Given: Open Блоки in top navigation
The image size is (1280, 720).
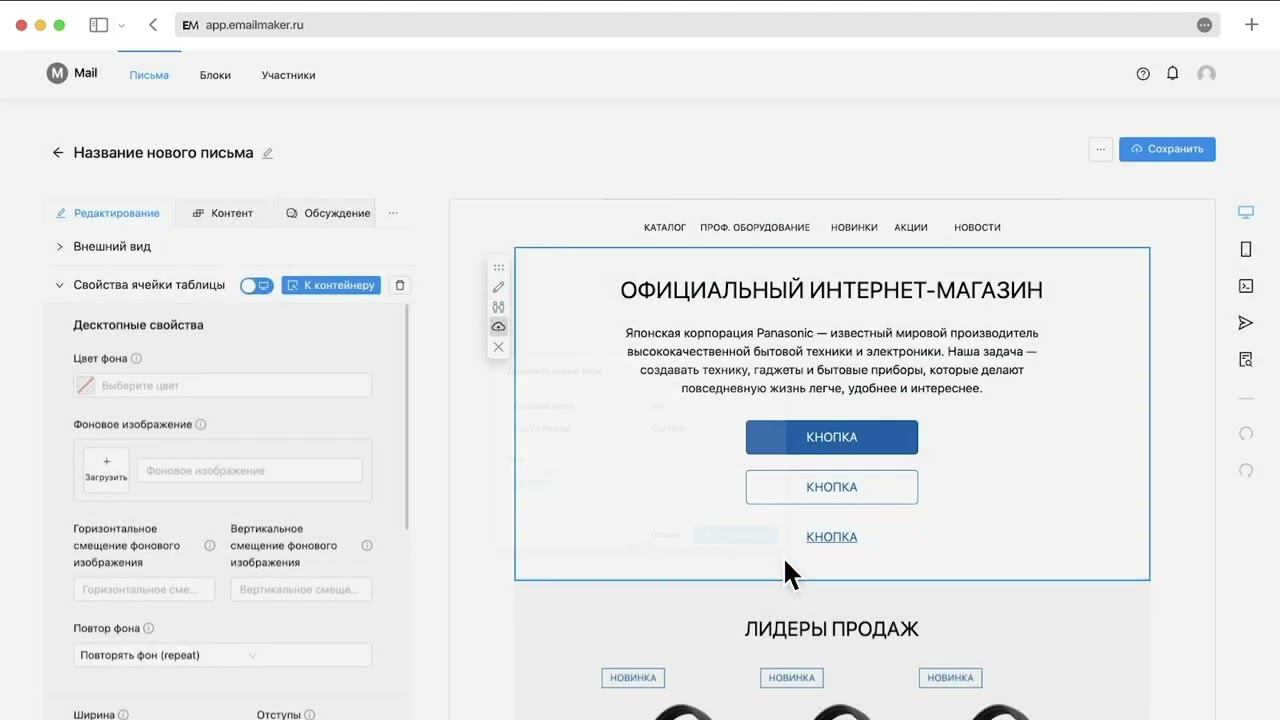Looking at the screenshot, I should click(x=215, y=75).
